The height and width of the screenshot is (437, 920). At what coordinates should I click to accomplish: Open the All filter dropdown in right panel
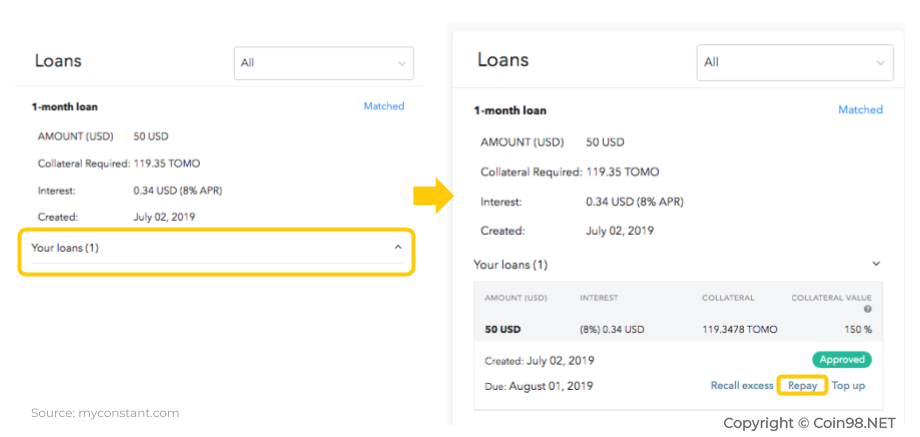(x=795, y=62)
